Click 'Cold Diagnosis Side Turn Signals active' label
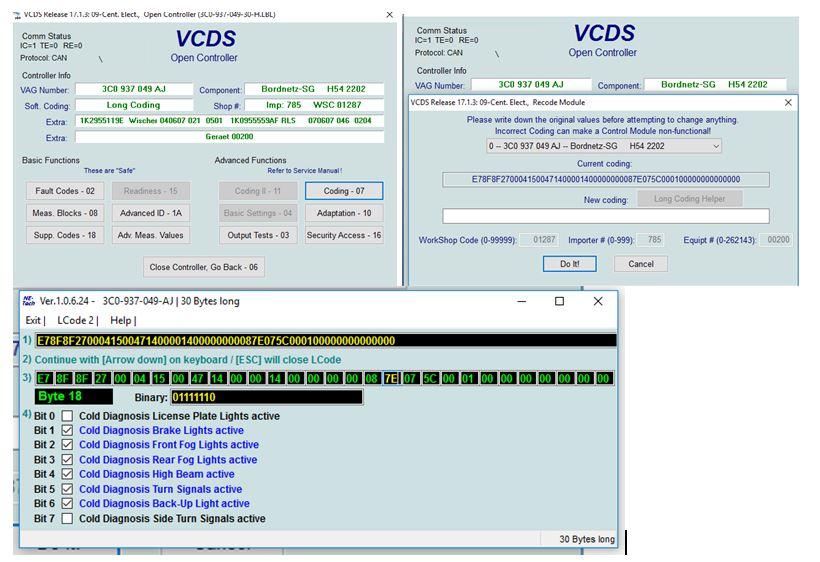 pyautogui.click(x=172, y=519)
